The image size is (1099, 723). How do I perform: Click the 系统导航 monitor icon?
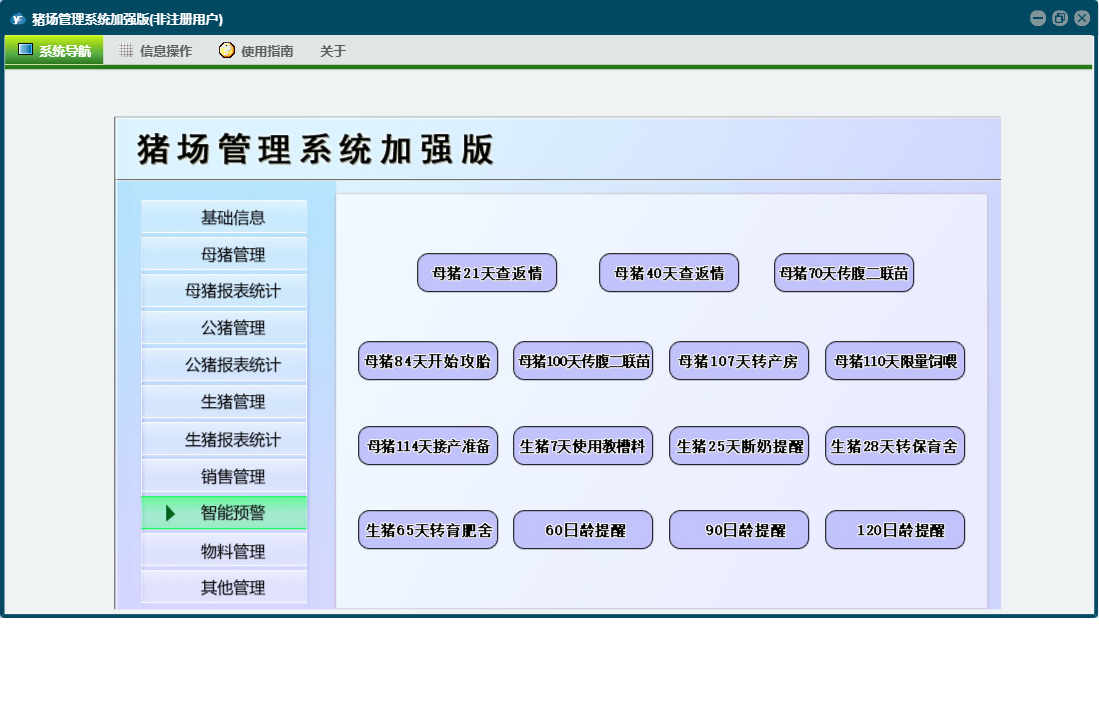(26, 50)
